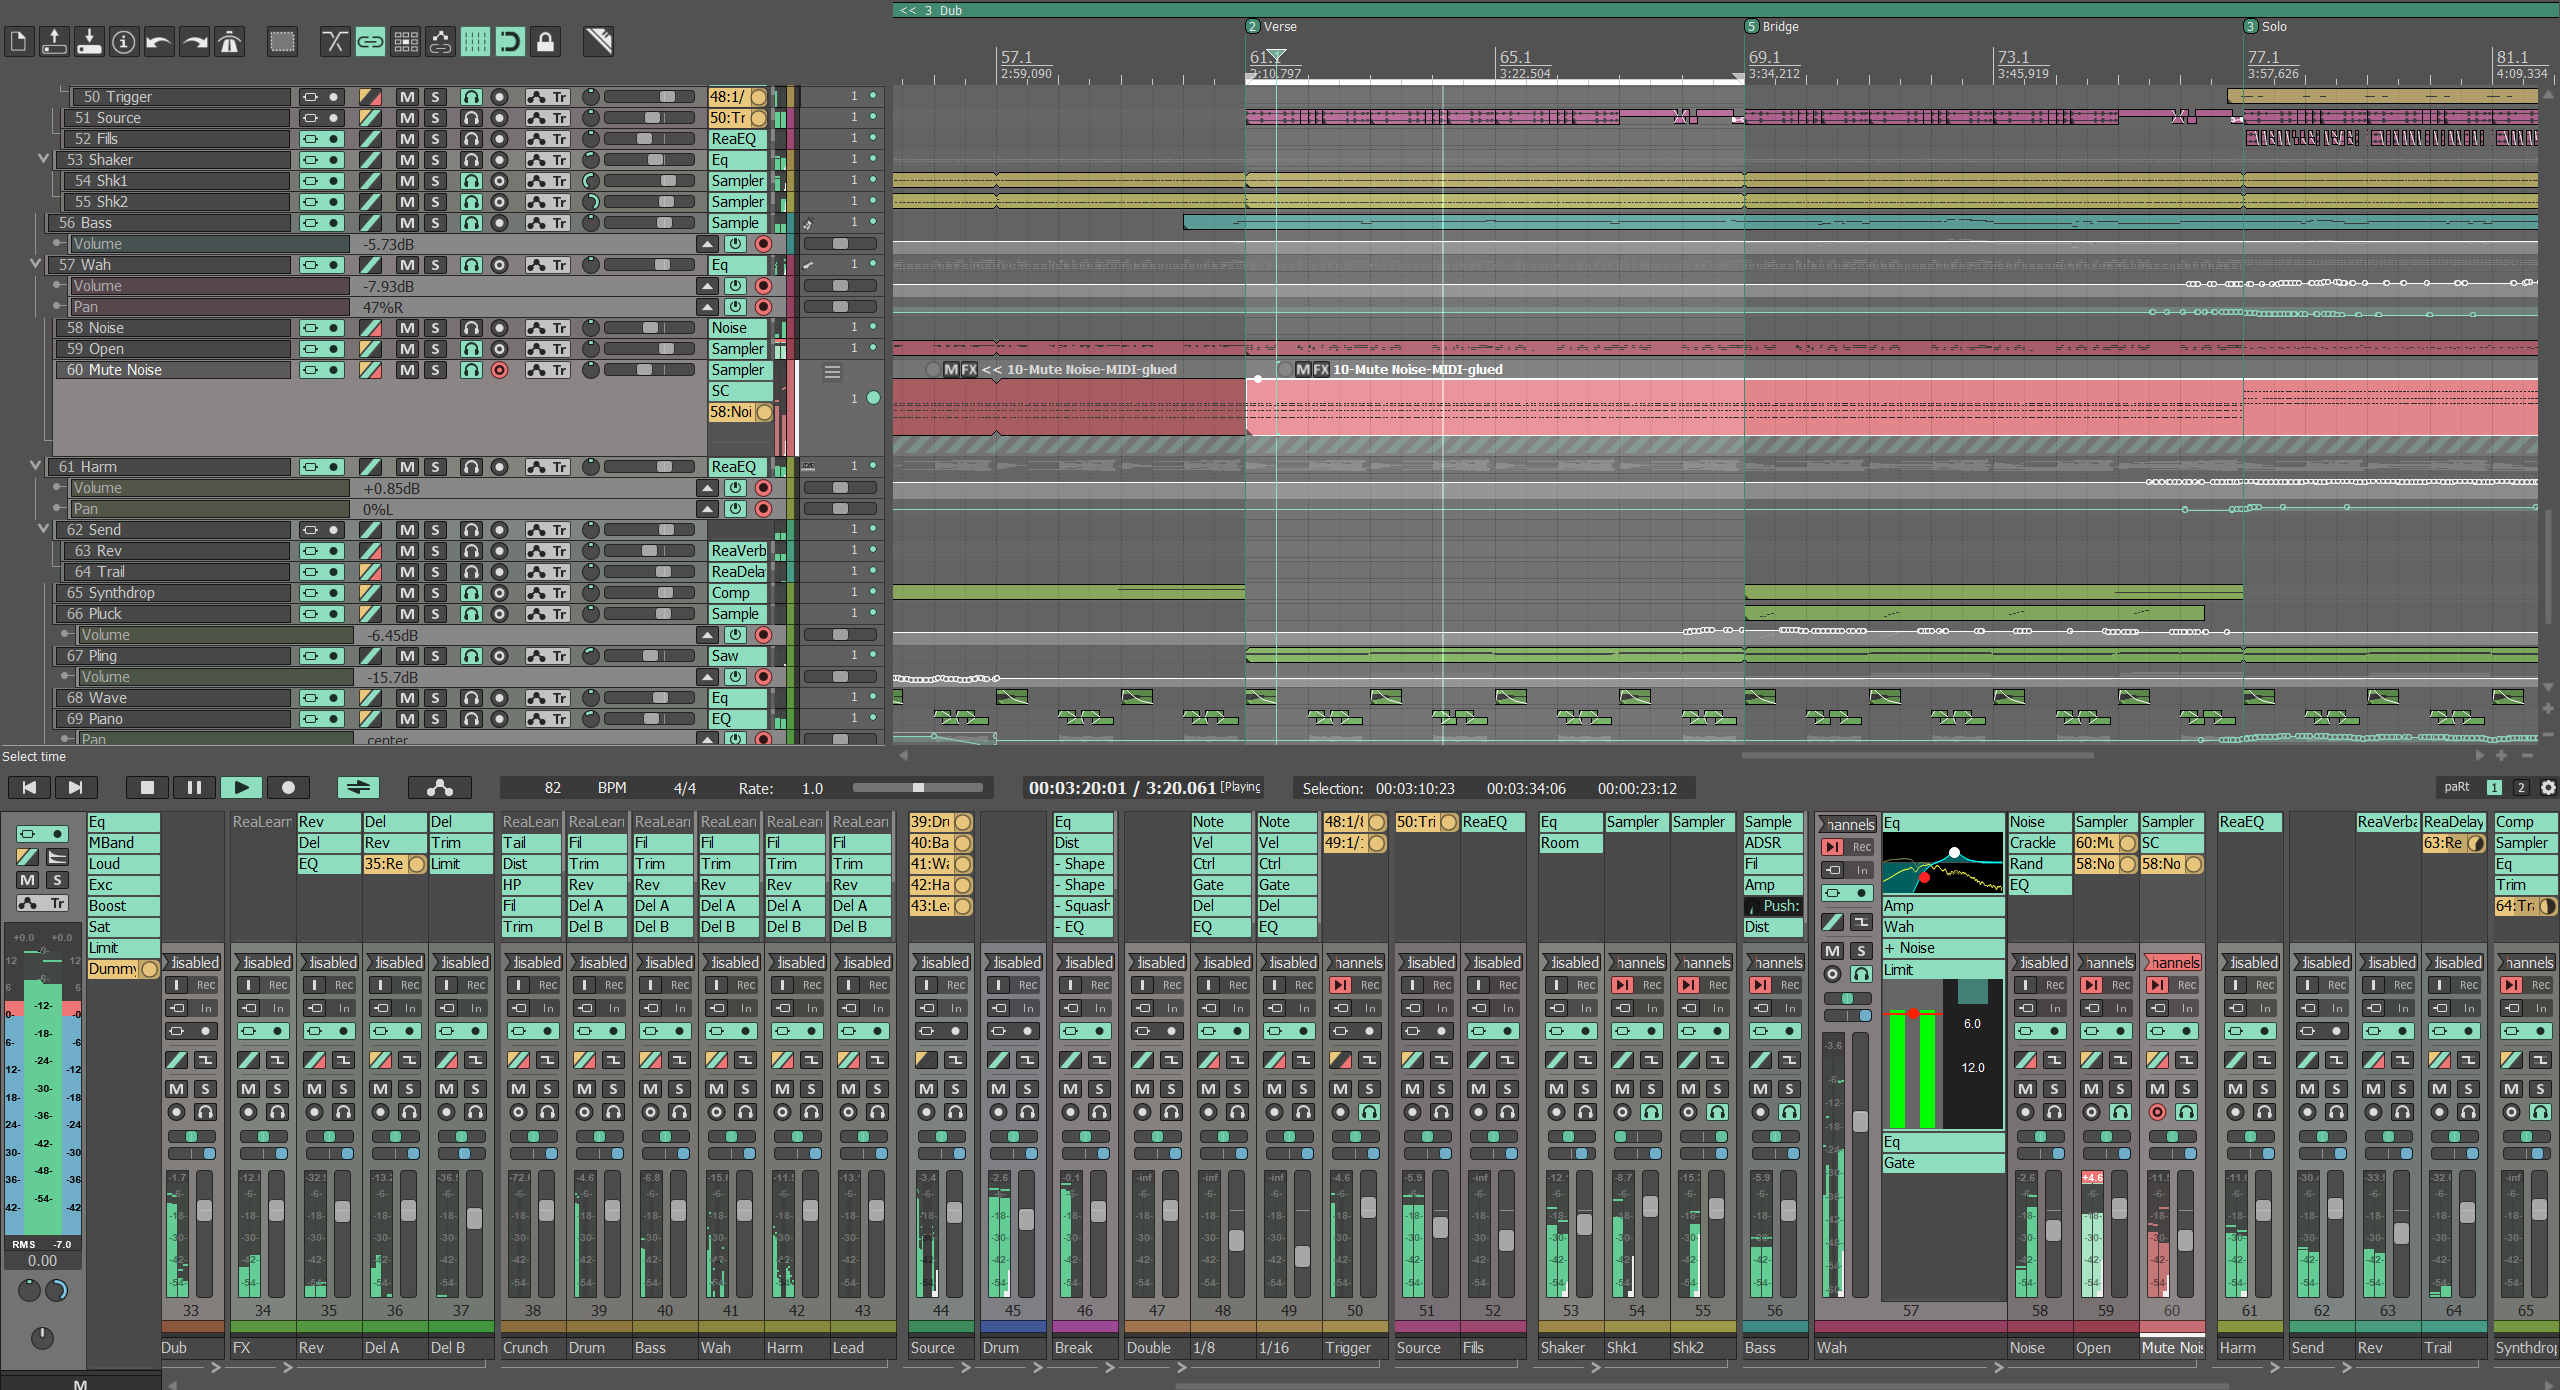Viewport: 2560px width, 1390px height.
Task: Toggle the auto-crossfade icon
Action: 335,42
